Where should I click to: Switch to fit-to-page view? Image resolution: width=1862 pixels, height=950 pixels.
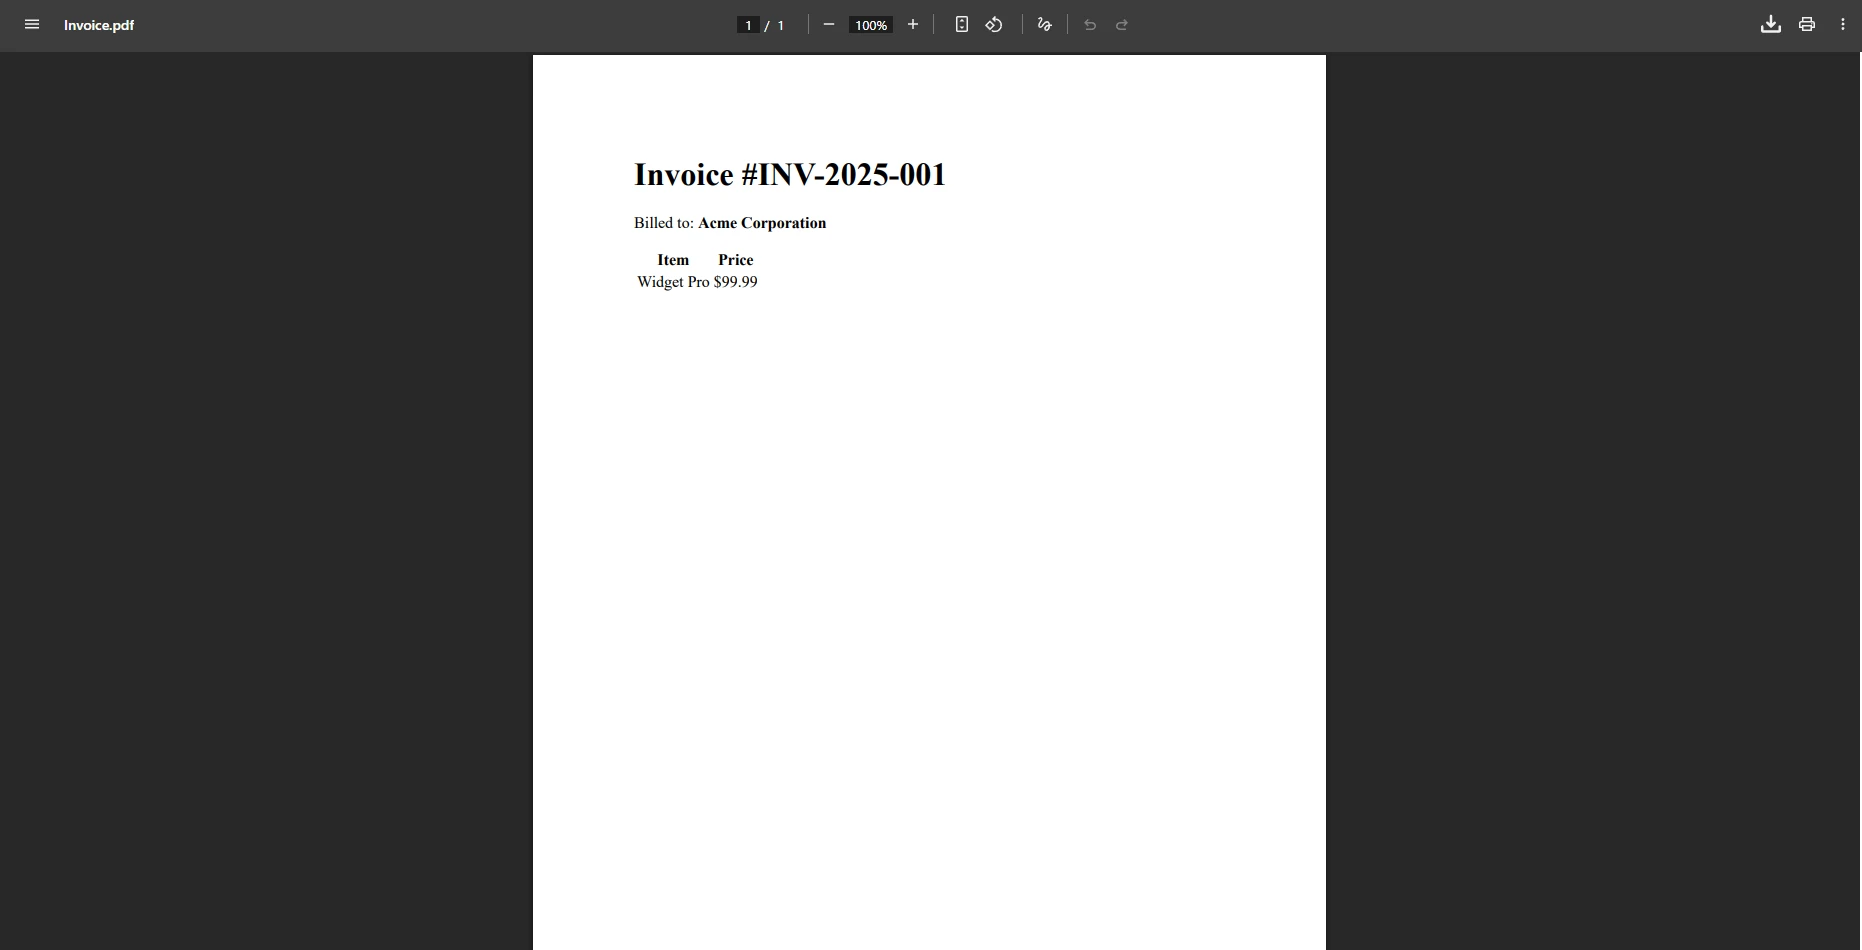(961, 25)
